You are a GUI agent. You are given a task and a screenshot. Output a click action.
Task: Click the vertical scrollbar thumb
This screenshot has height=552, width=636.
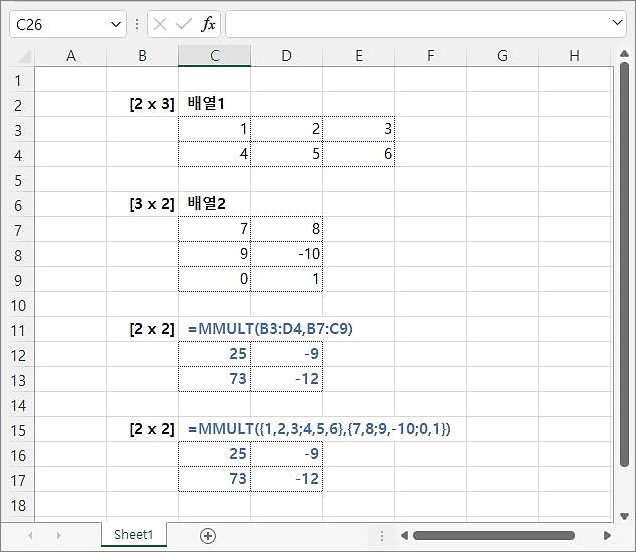coord(625,264)
